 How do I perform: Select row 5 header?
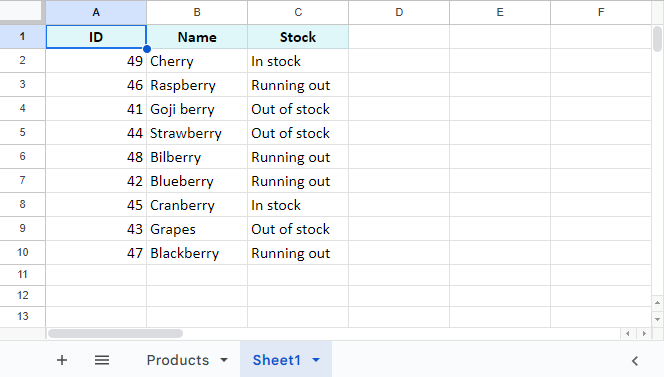pyautogui.click(x=22, y=133)
